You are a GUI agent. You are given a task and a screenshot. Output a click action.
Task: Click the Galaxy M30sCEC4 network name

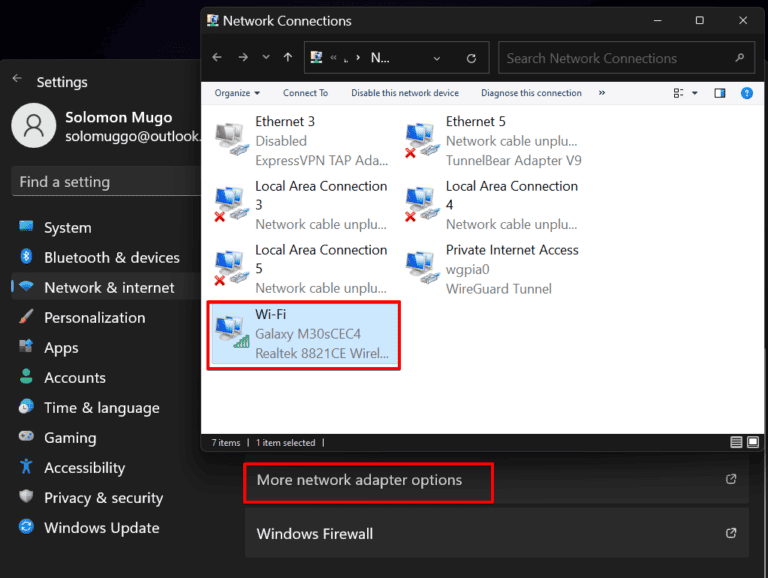pos(308,334)
